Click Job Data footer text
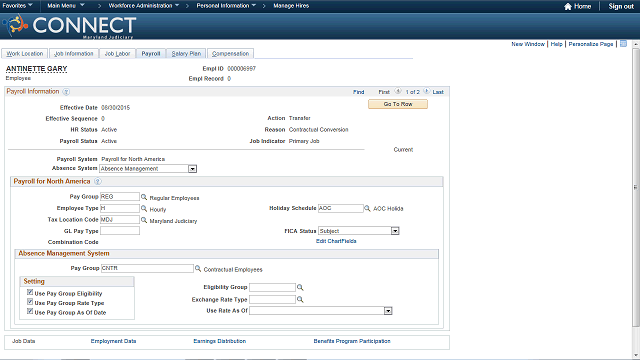The width and height of the screenshot is (640, 360). click(x=24, y=341)
